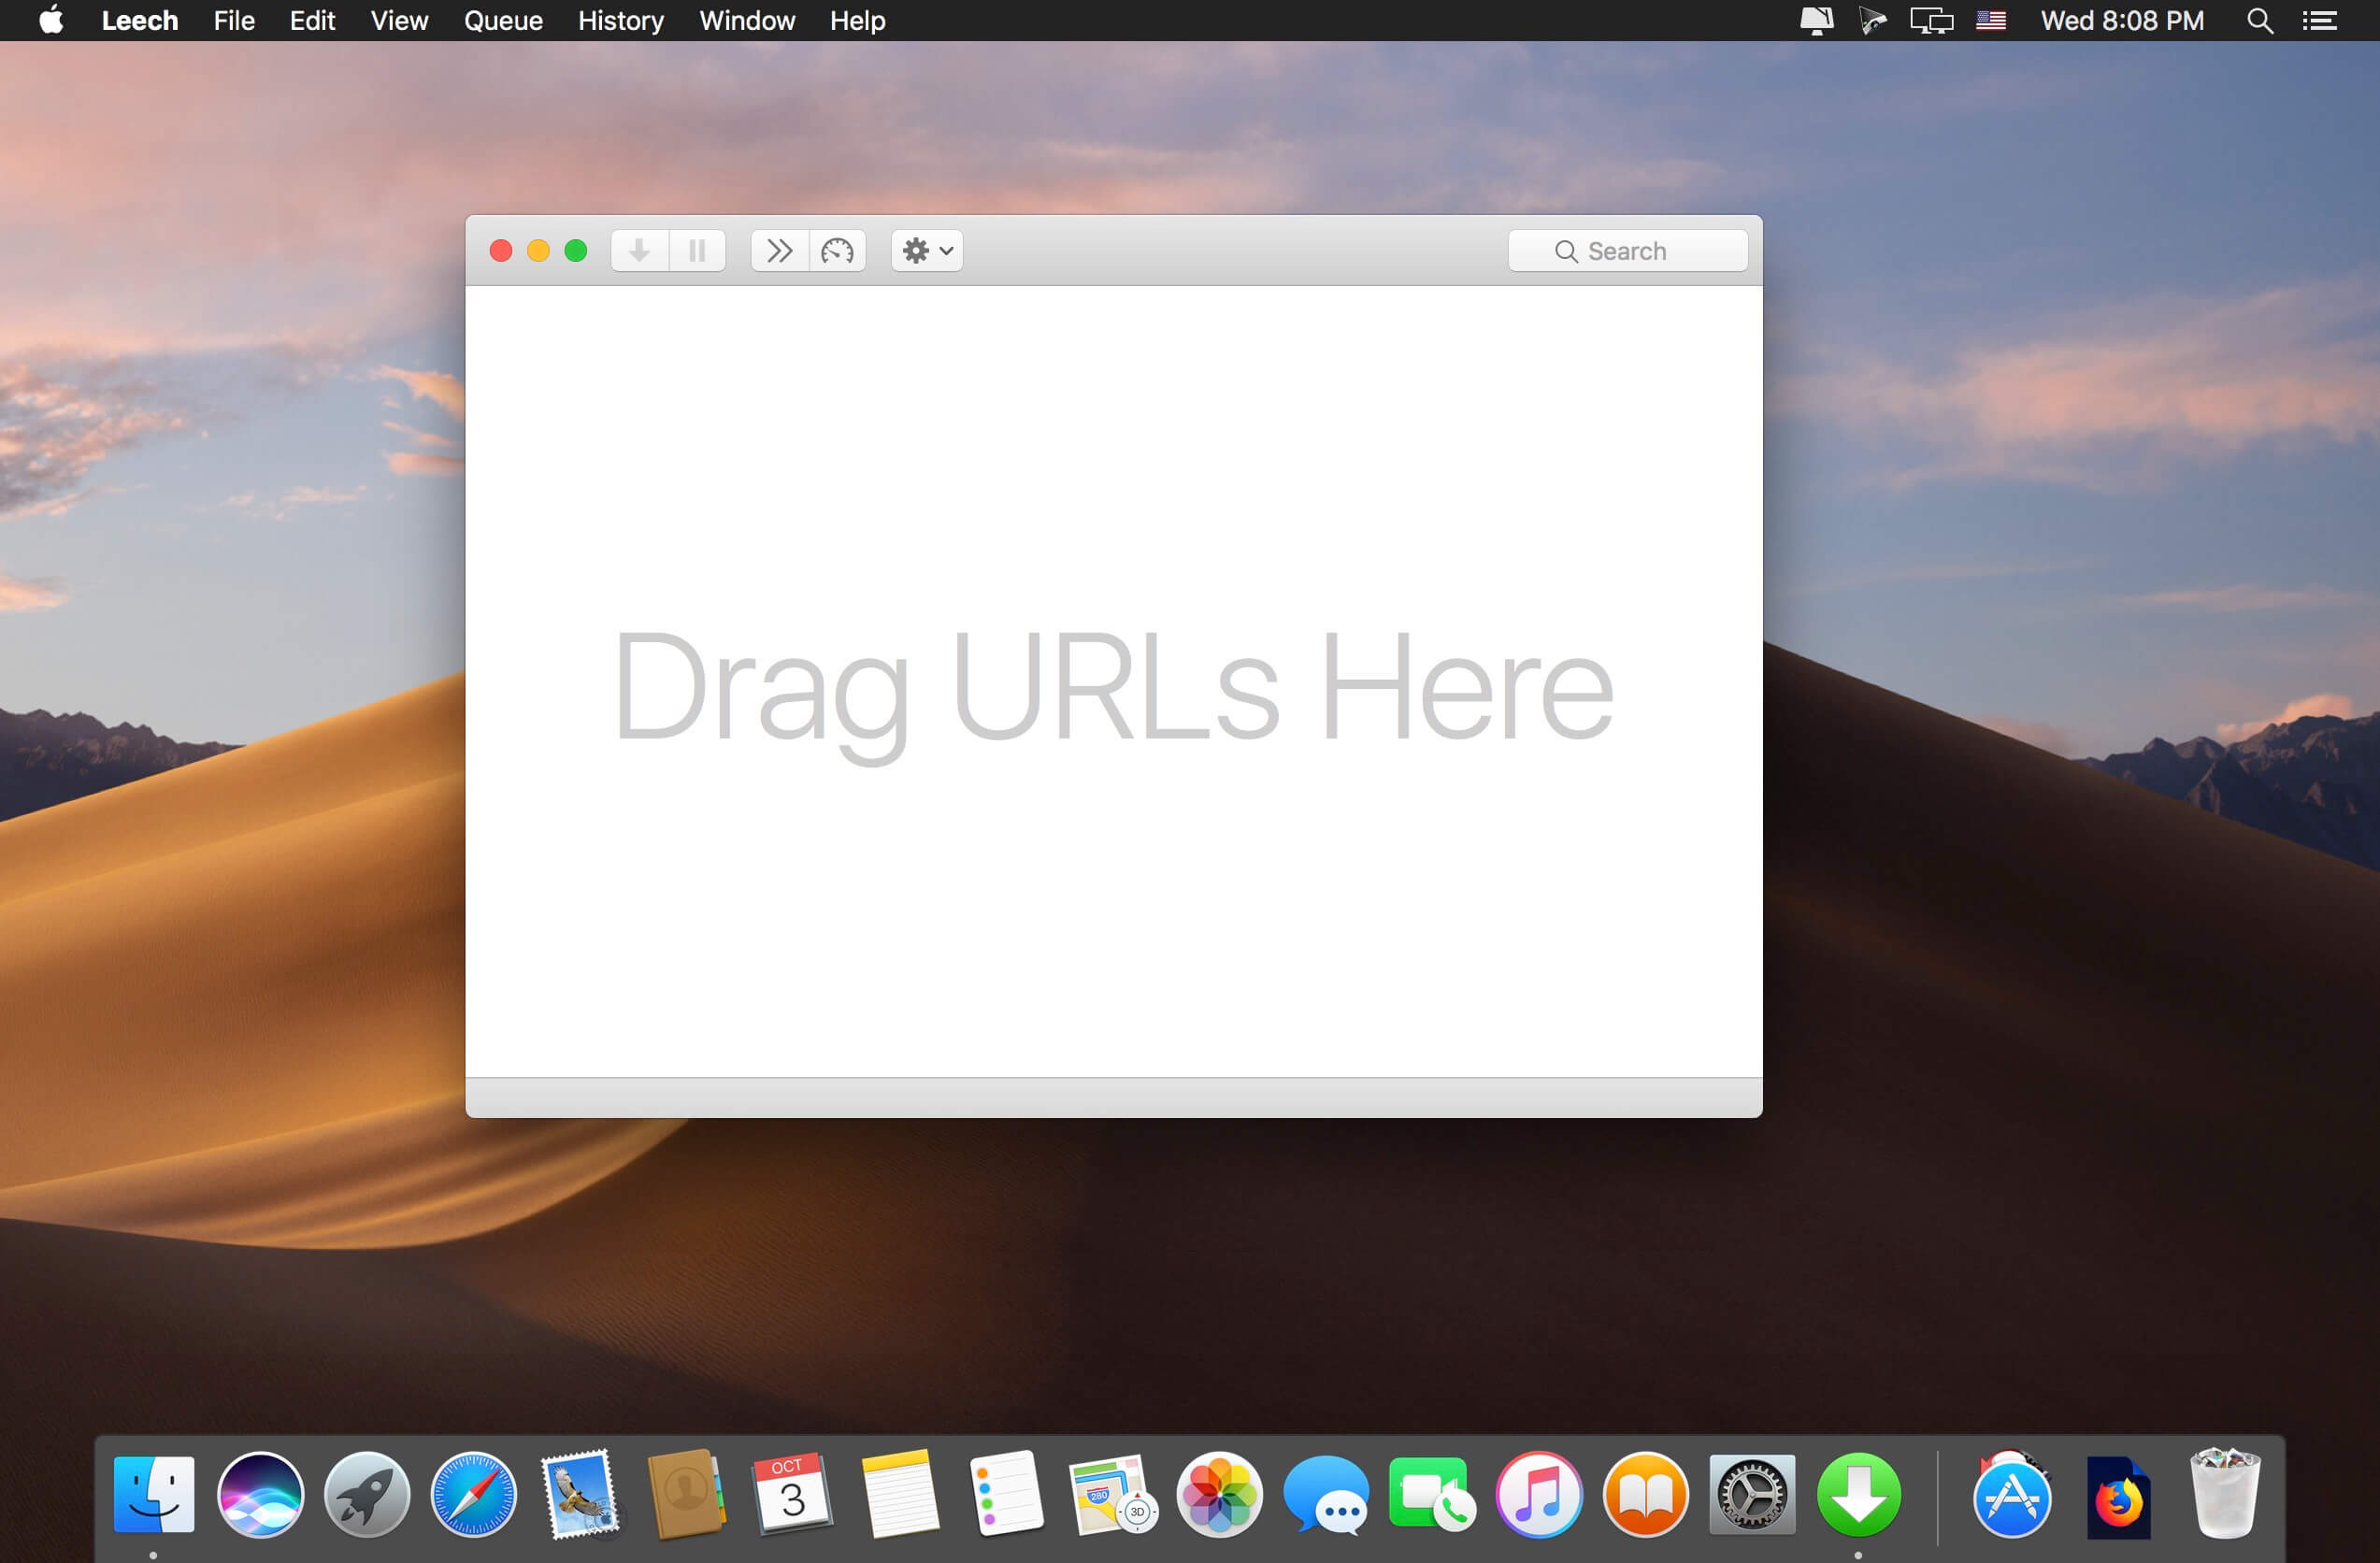Open Spotlight search in menu bar
2380x1563 pixels.
2259,20
